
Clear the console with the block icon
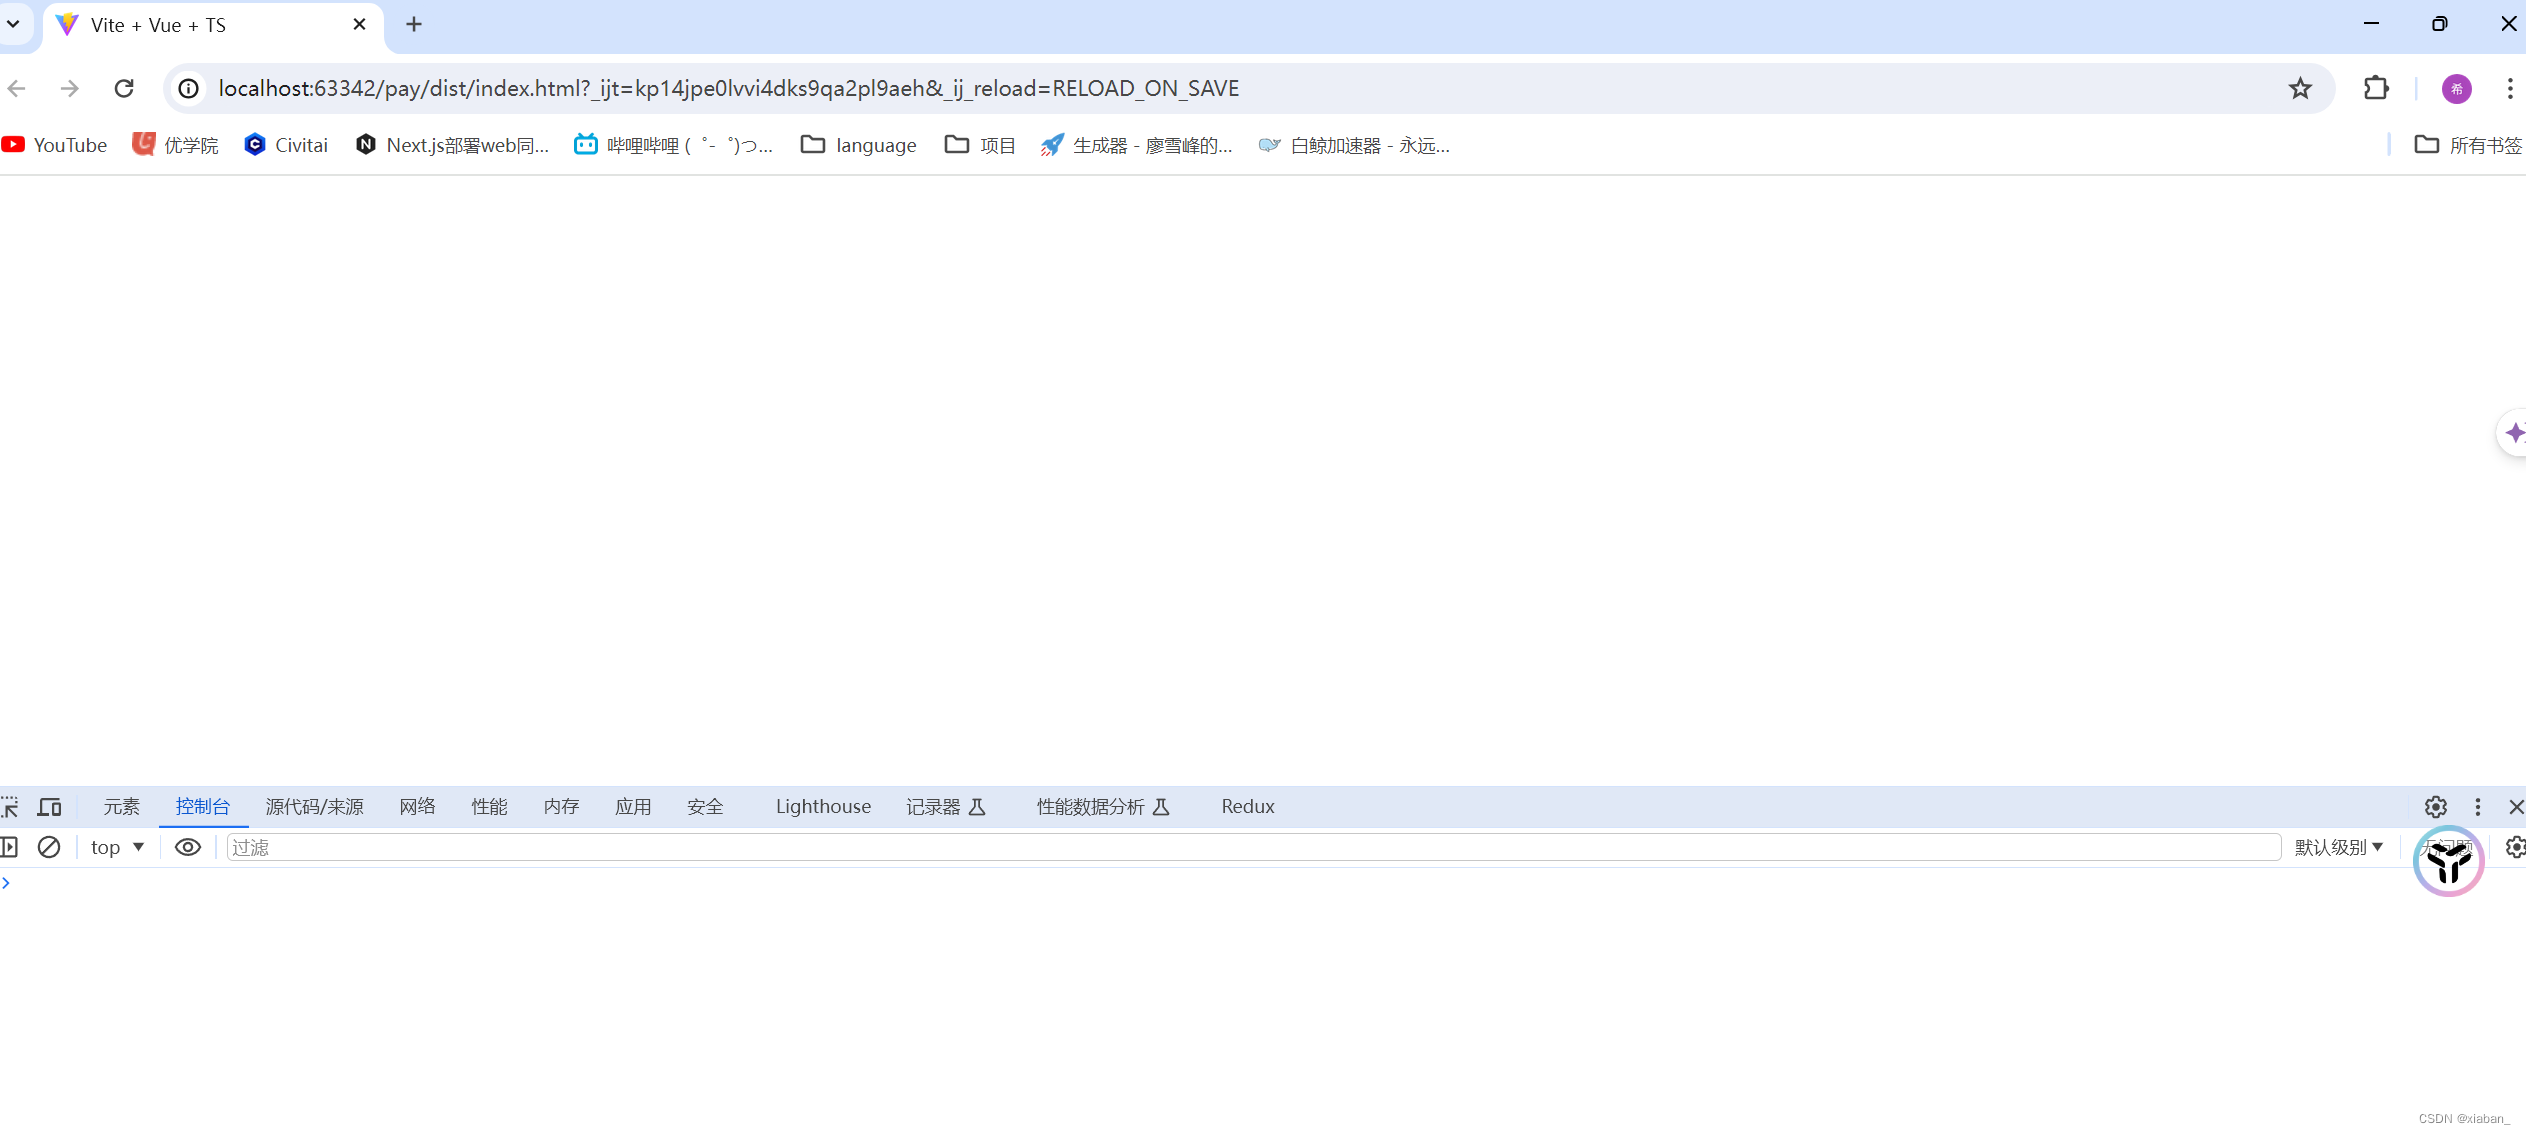(x=49, y=847)
